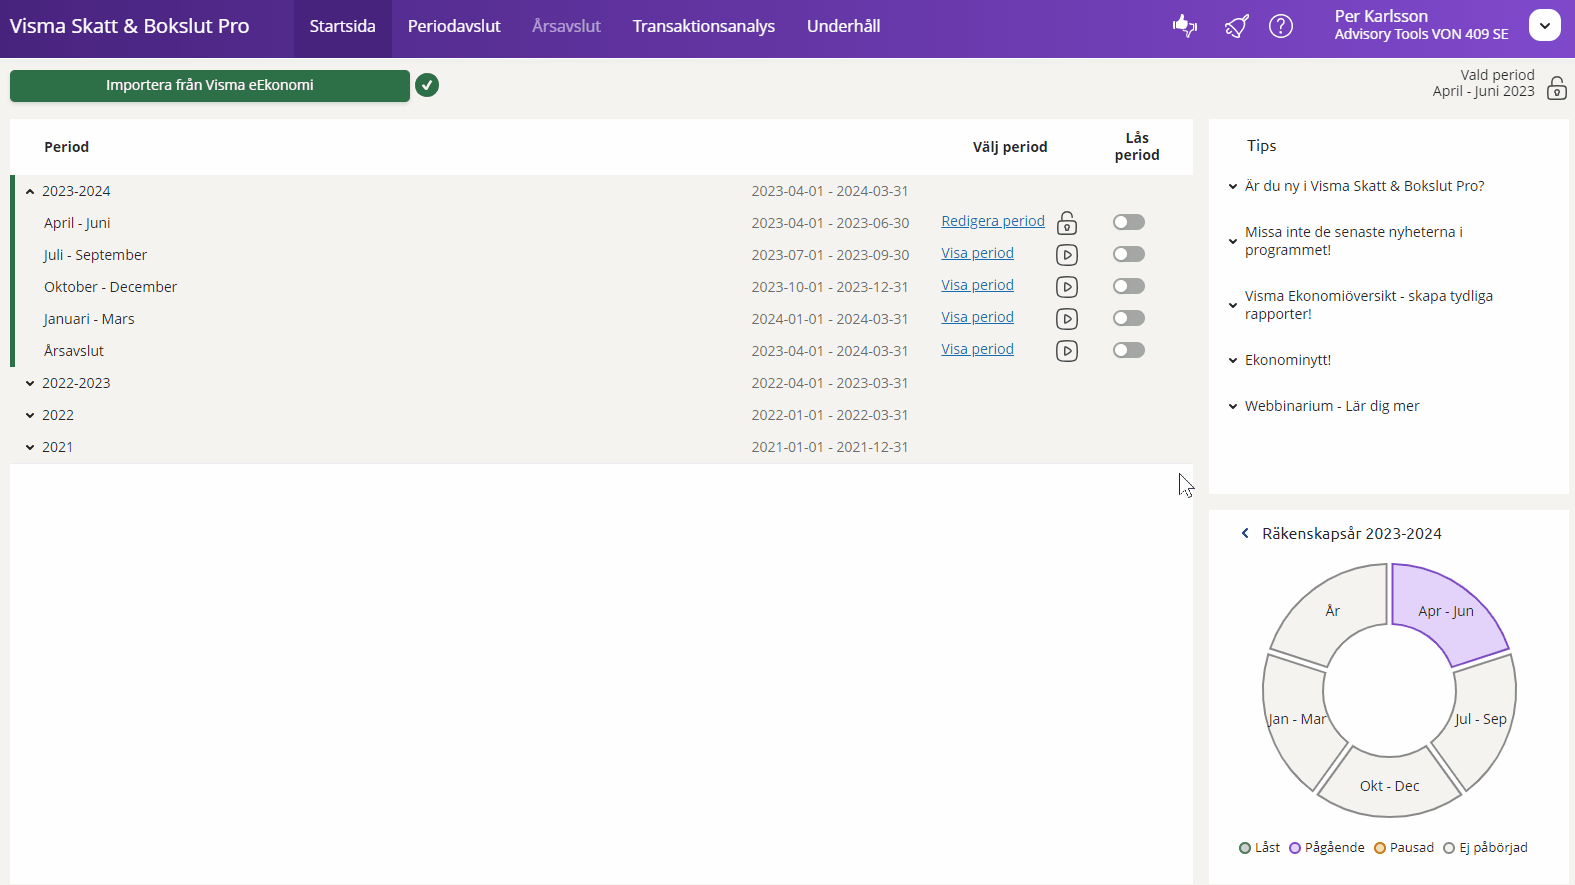
Task: Click the play icon for Årsavslut row
Action: point(1067,351)
